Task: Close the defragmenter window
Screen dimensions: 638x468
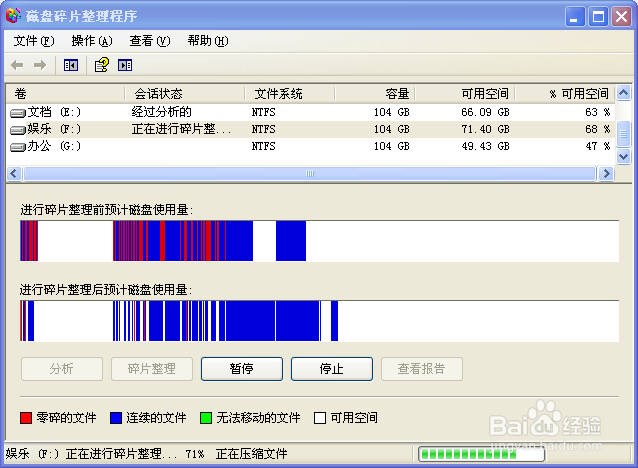Action: click(x=621, y=17)
